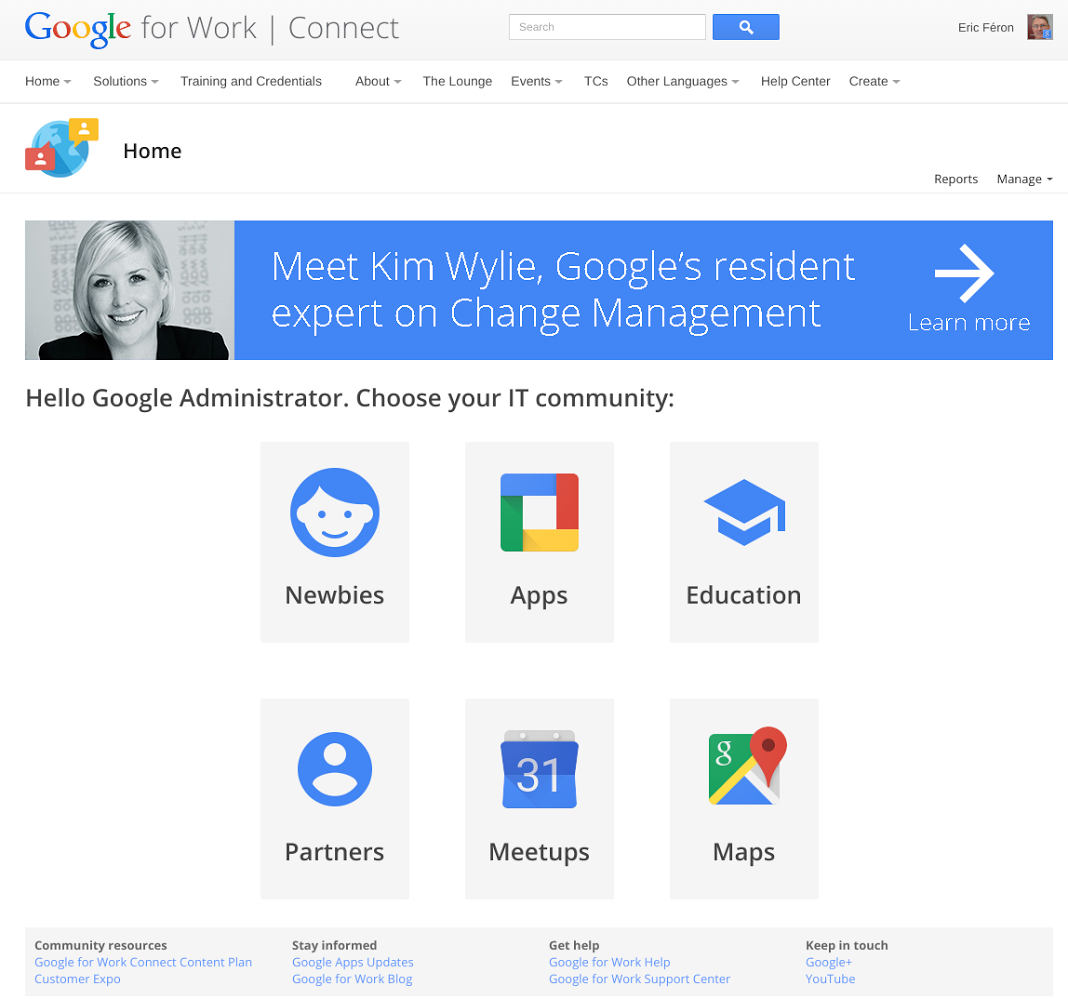Click Kim Wylie's banner photo
Viewport: 1068px width, 999px height.
click(x=129, y=290)
